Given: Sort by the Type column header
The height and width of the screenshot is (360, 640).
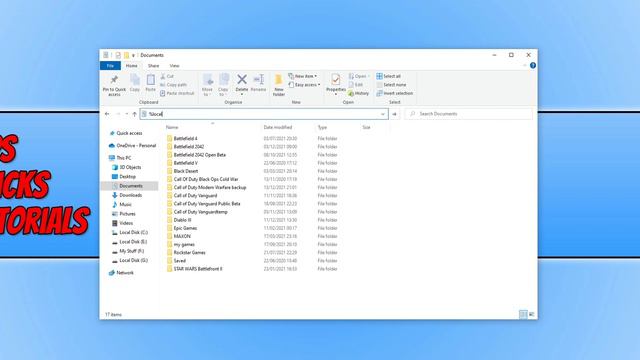Looking at the screenshot, I should coord(322,127).
